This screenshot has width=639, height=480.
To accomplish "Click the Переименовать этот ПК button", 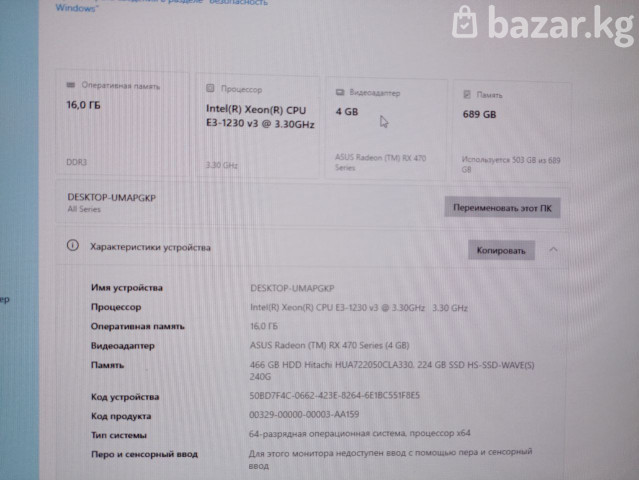I will pos(502,208).
